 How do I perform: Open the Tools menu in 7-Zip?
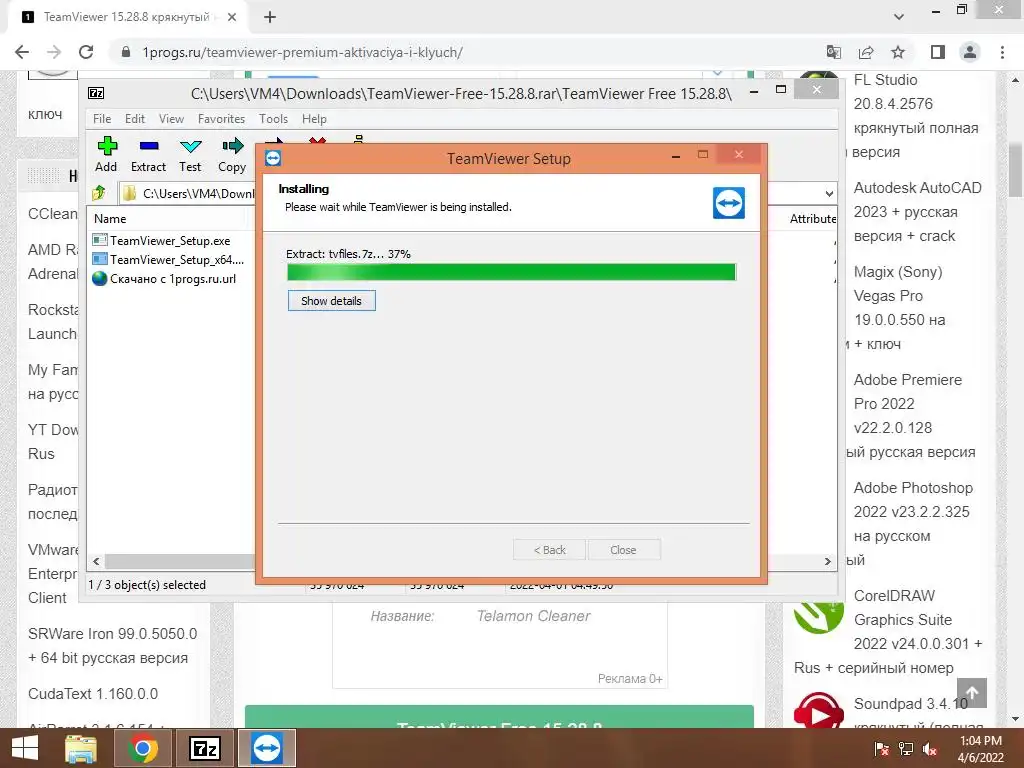point(273,119)
